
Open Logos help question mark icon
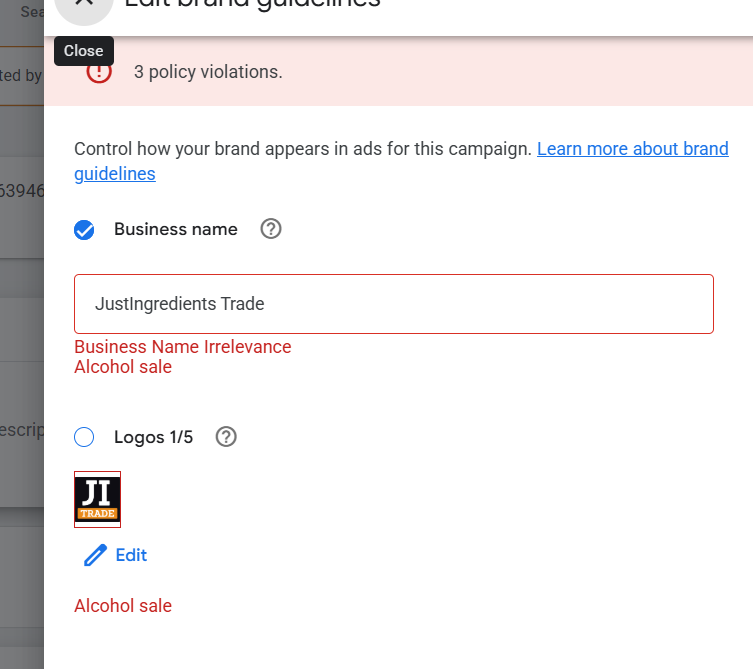(226, 437)
